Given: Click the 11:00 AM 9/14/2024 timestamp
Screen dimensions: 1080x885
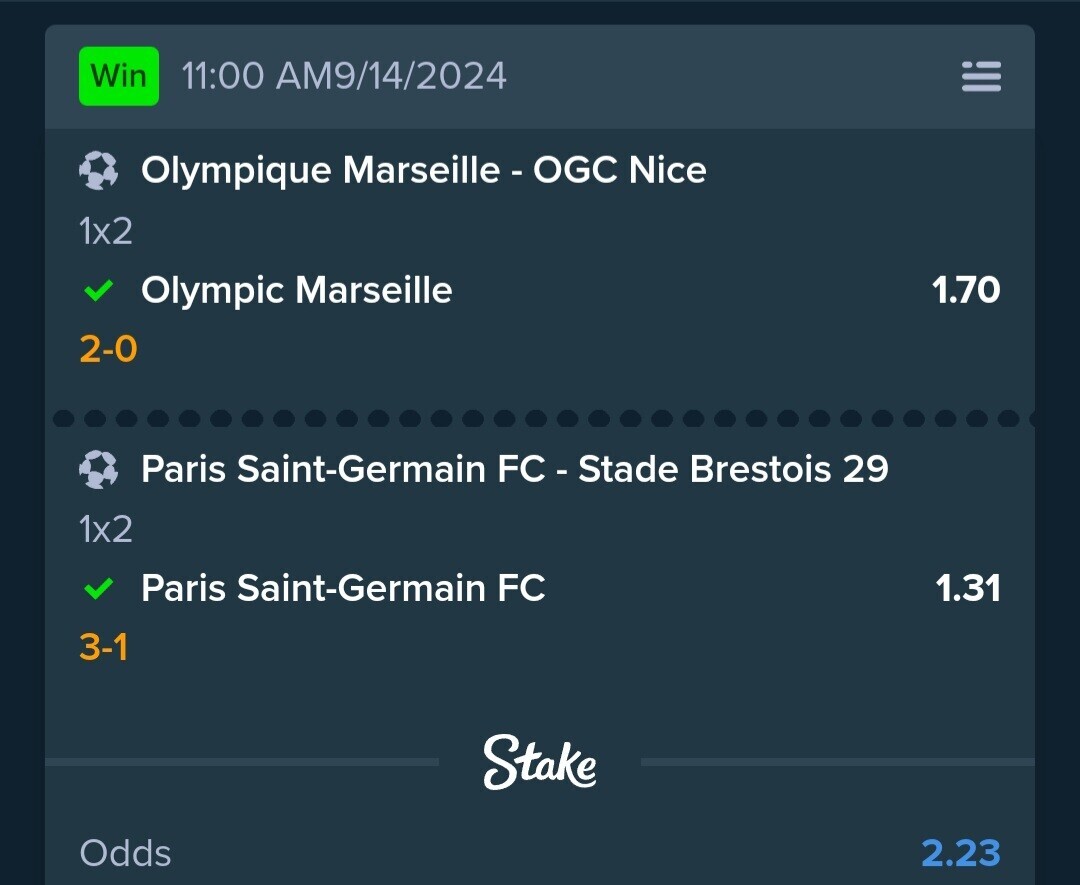Looking at the screenshot, I should tap(344, 76).
